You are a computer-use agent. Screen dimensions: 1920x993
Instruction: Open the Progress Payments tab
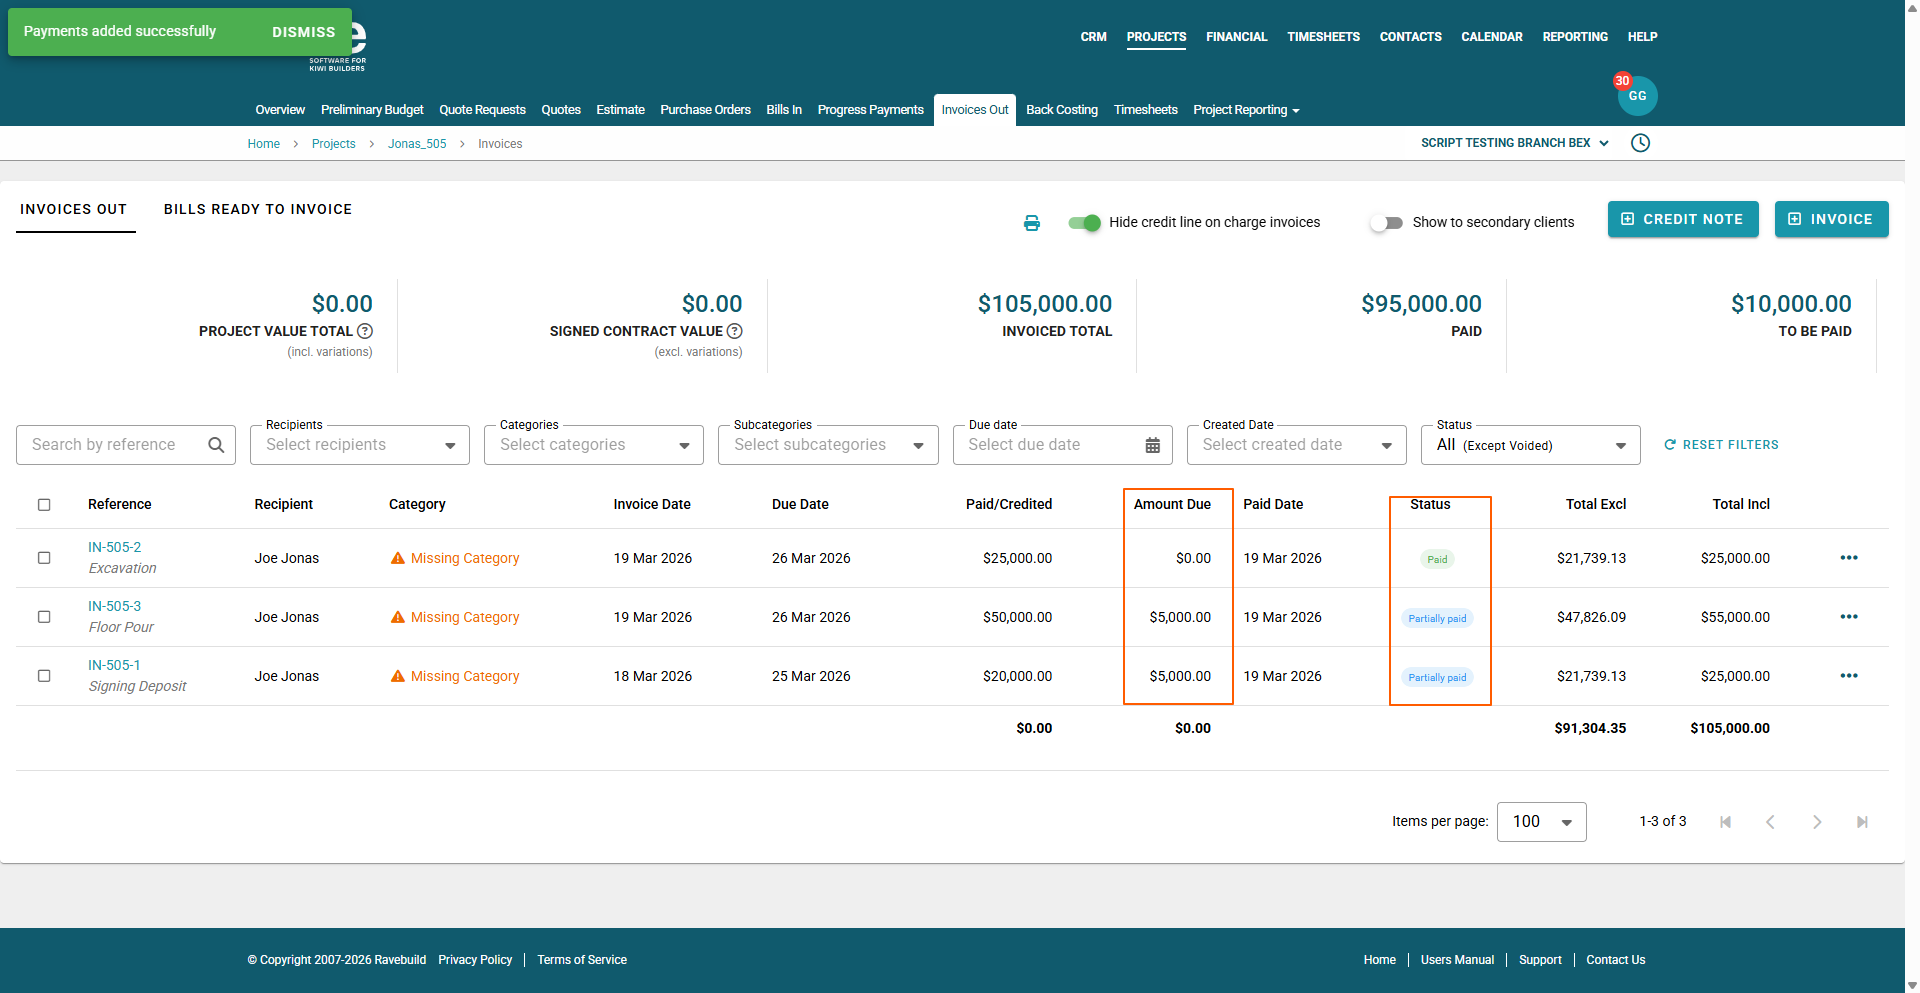[870, 110]
